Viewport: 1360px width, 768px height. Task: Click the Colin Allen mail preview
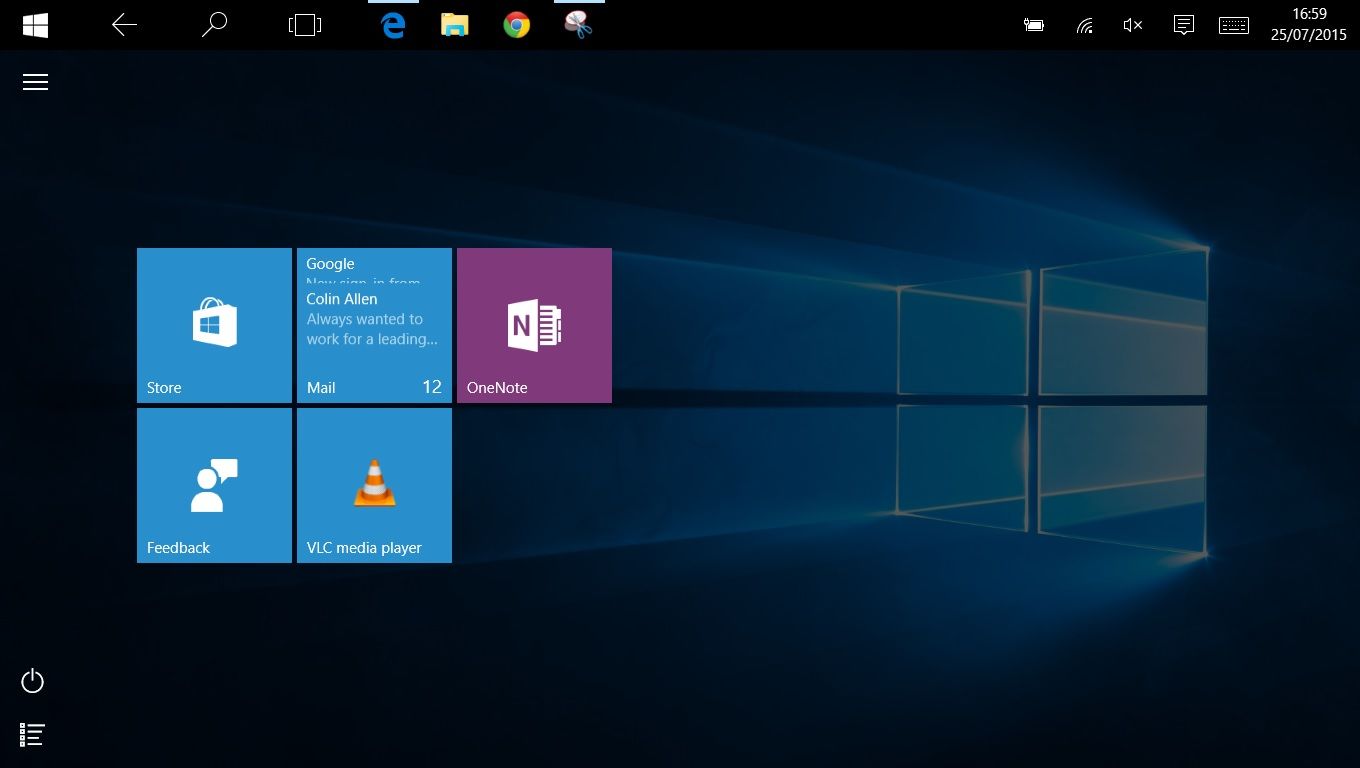pyautogui.click(x=372, y=319)
